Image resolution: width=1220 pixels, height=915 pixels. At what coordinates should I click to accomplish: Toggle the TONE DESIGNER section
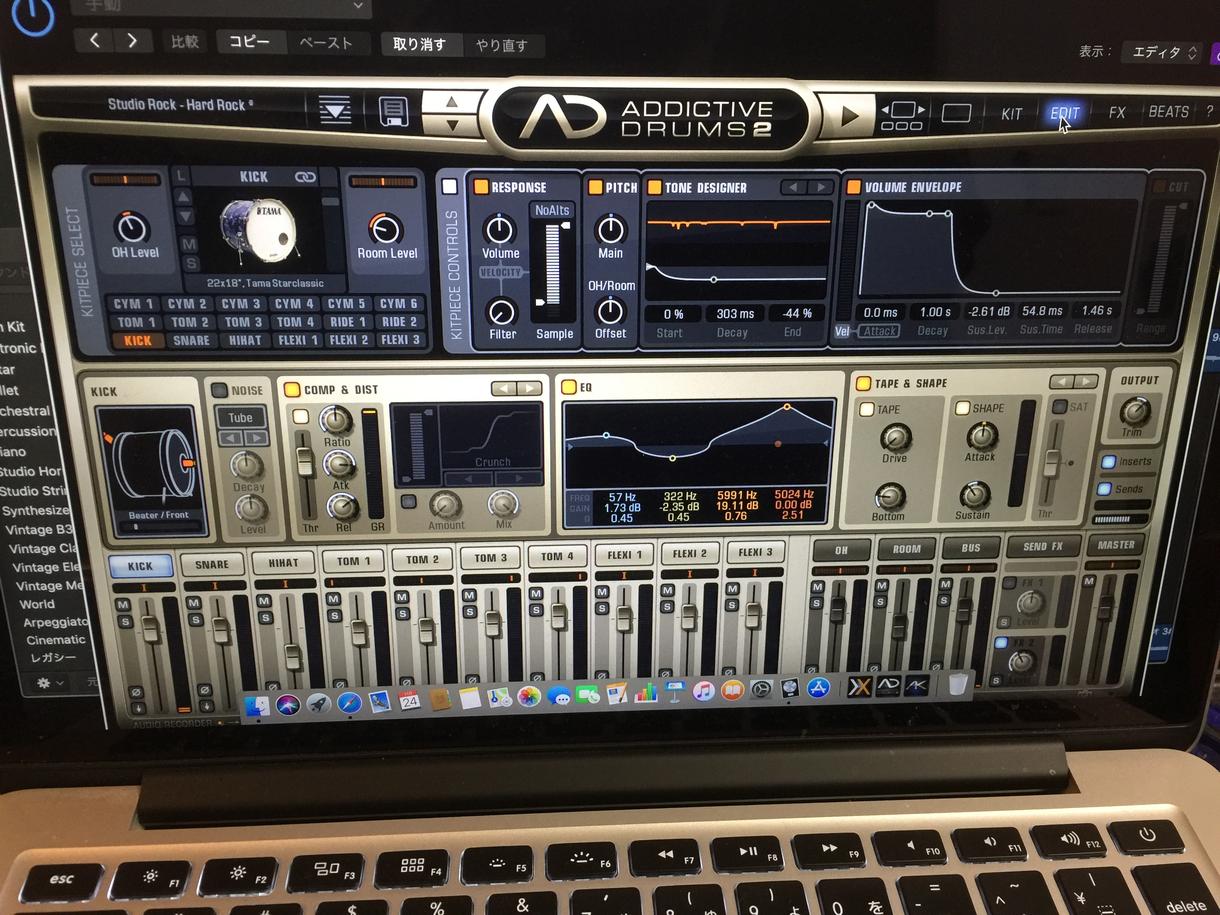point(655,187)
